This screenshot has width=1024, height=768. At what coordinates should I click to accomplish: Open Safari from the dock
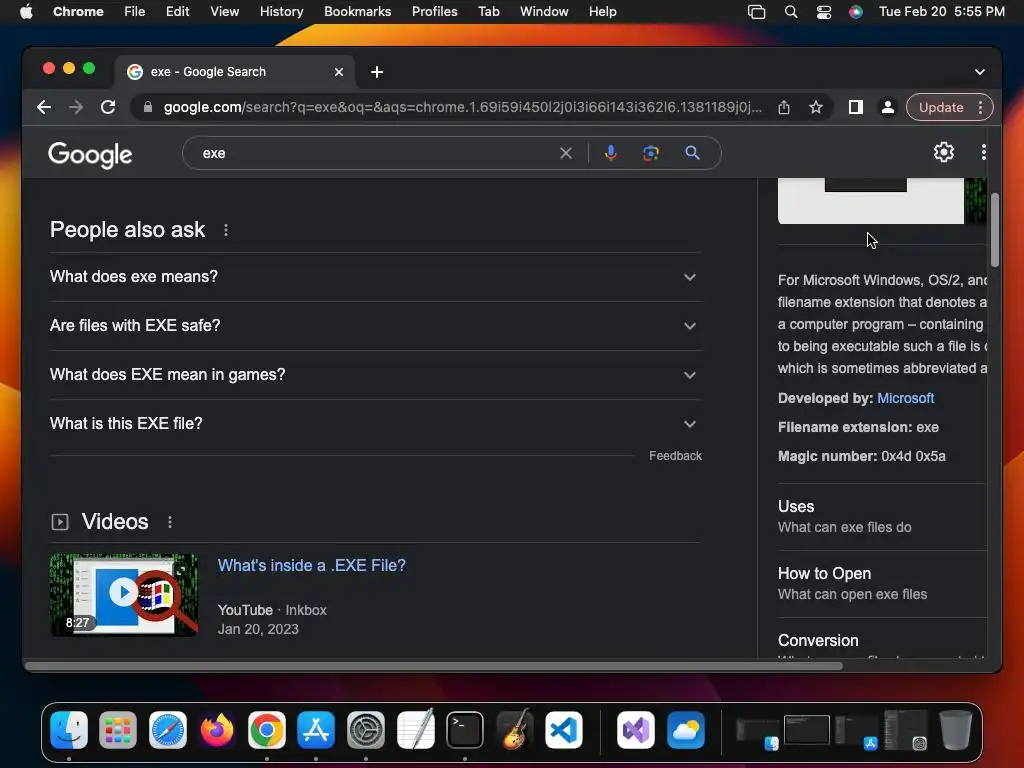click(x=168, y=729)
